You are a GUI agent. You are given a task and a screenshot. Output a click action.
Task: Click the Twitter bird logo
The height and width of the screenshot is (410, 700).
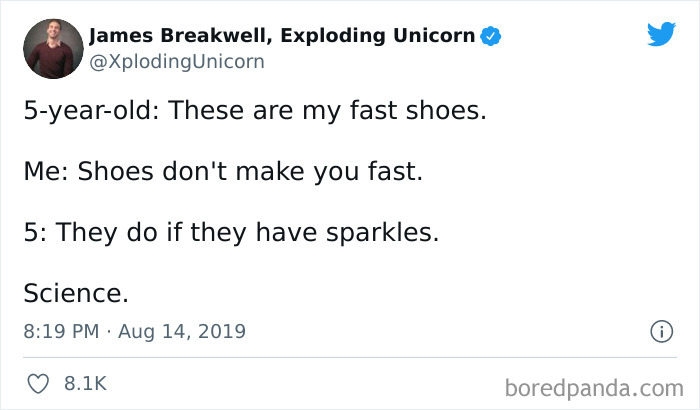tap(661, 35)
